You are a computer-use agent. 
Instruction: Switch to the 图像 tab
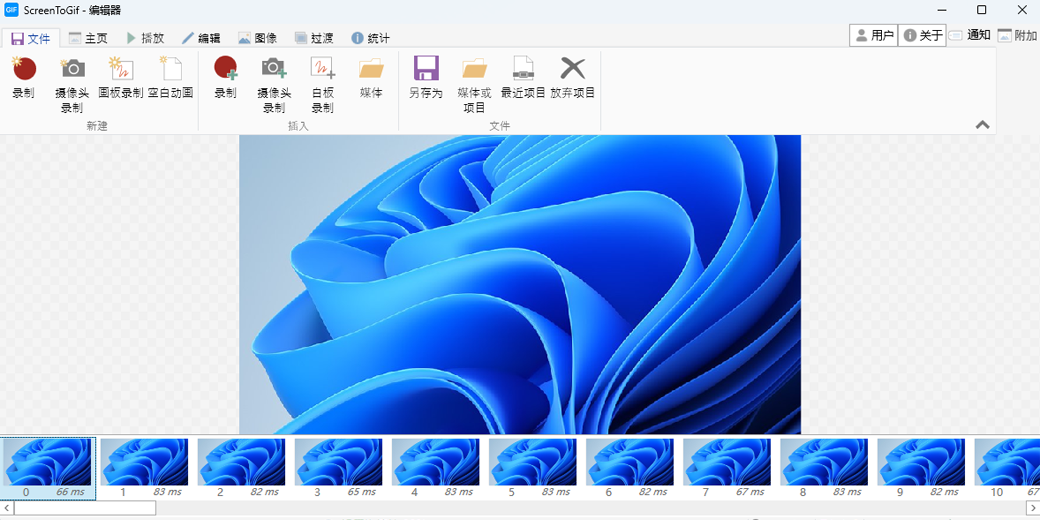click(x=257, y=38)
